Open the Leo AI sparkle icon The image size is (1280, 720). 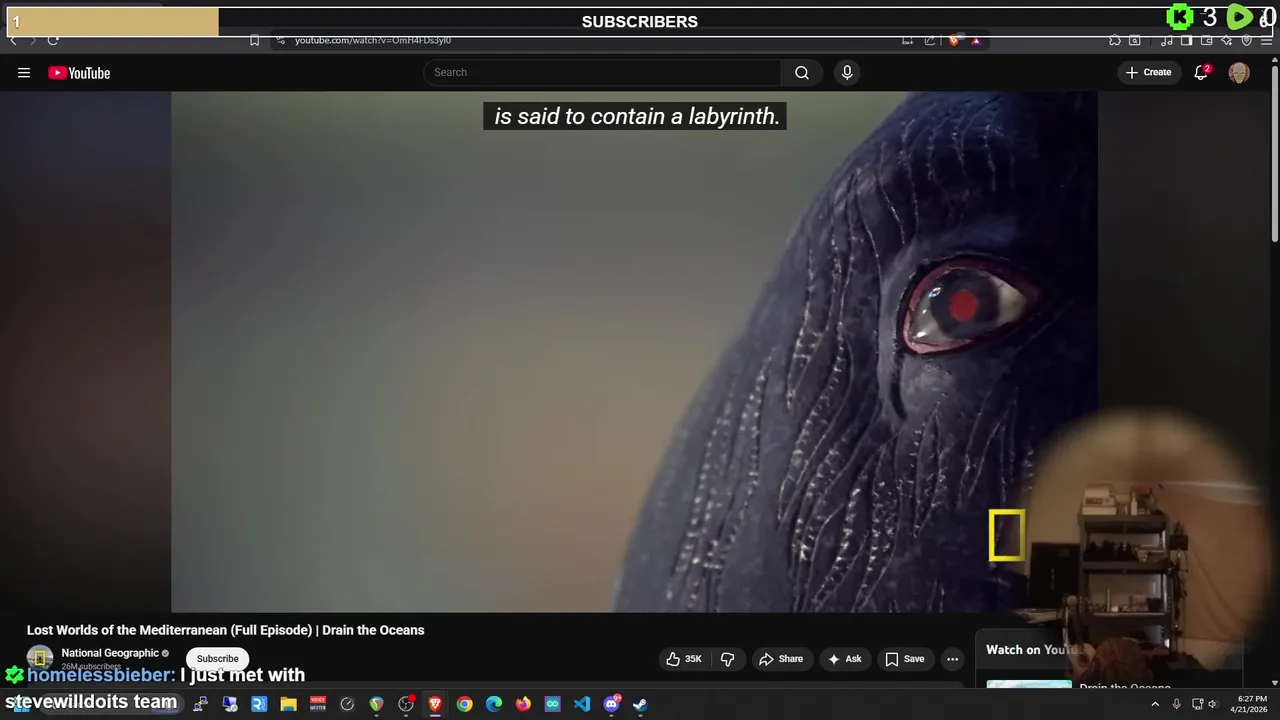click(x=1227, y=40)
